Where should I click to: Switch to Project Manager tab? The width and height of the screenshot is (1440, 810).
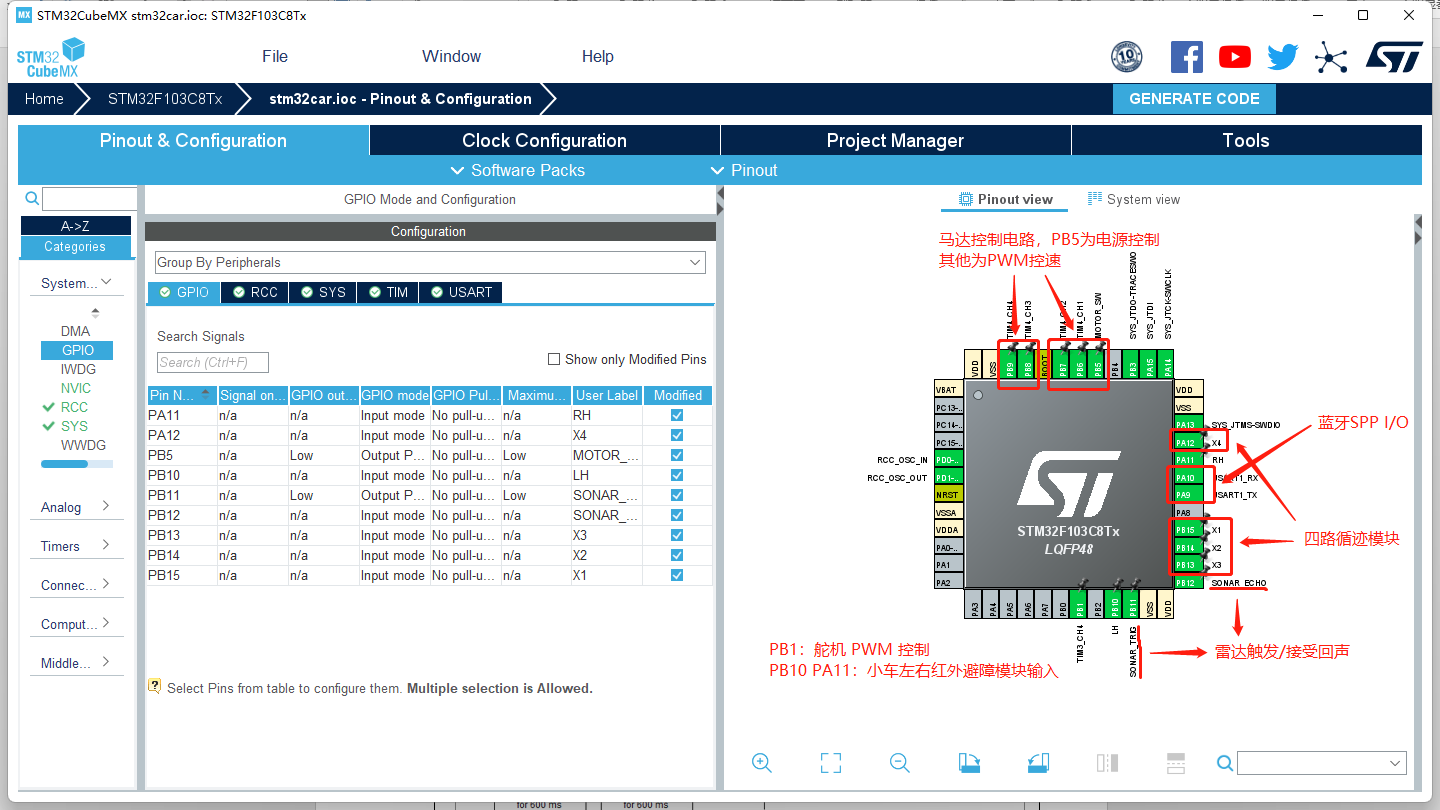[895, 140]
